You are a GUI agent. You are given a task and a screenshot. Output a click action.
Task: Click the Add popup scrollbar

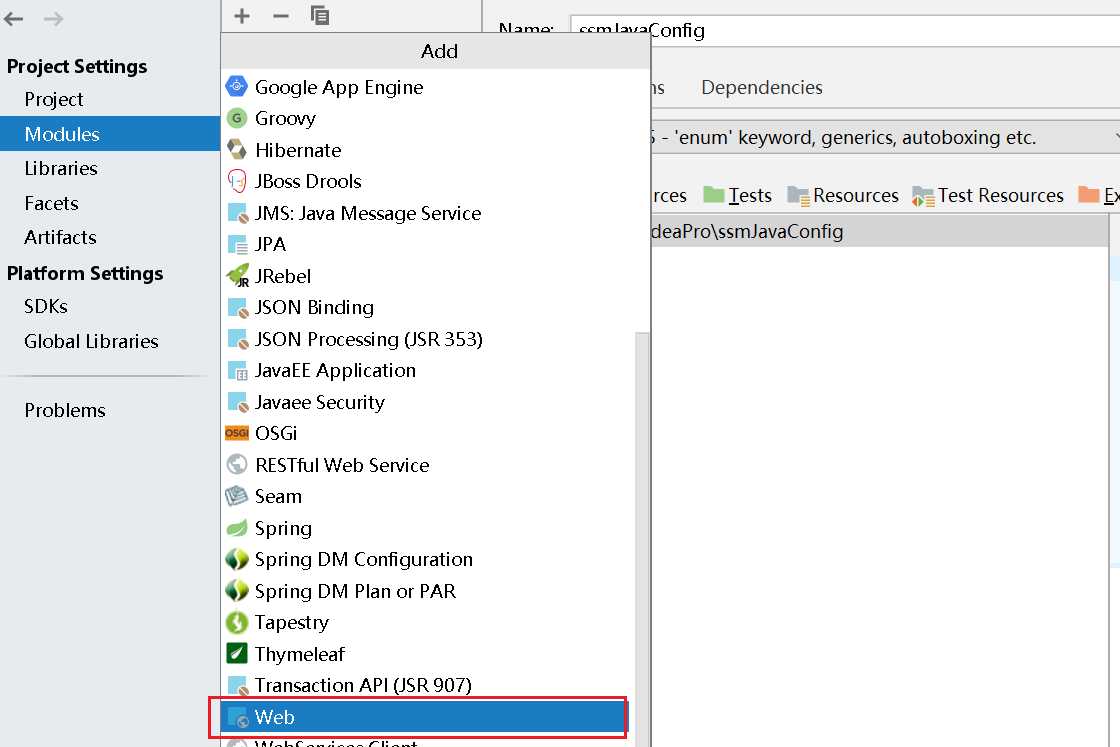pos(642,539)
